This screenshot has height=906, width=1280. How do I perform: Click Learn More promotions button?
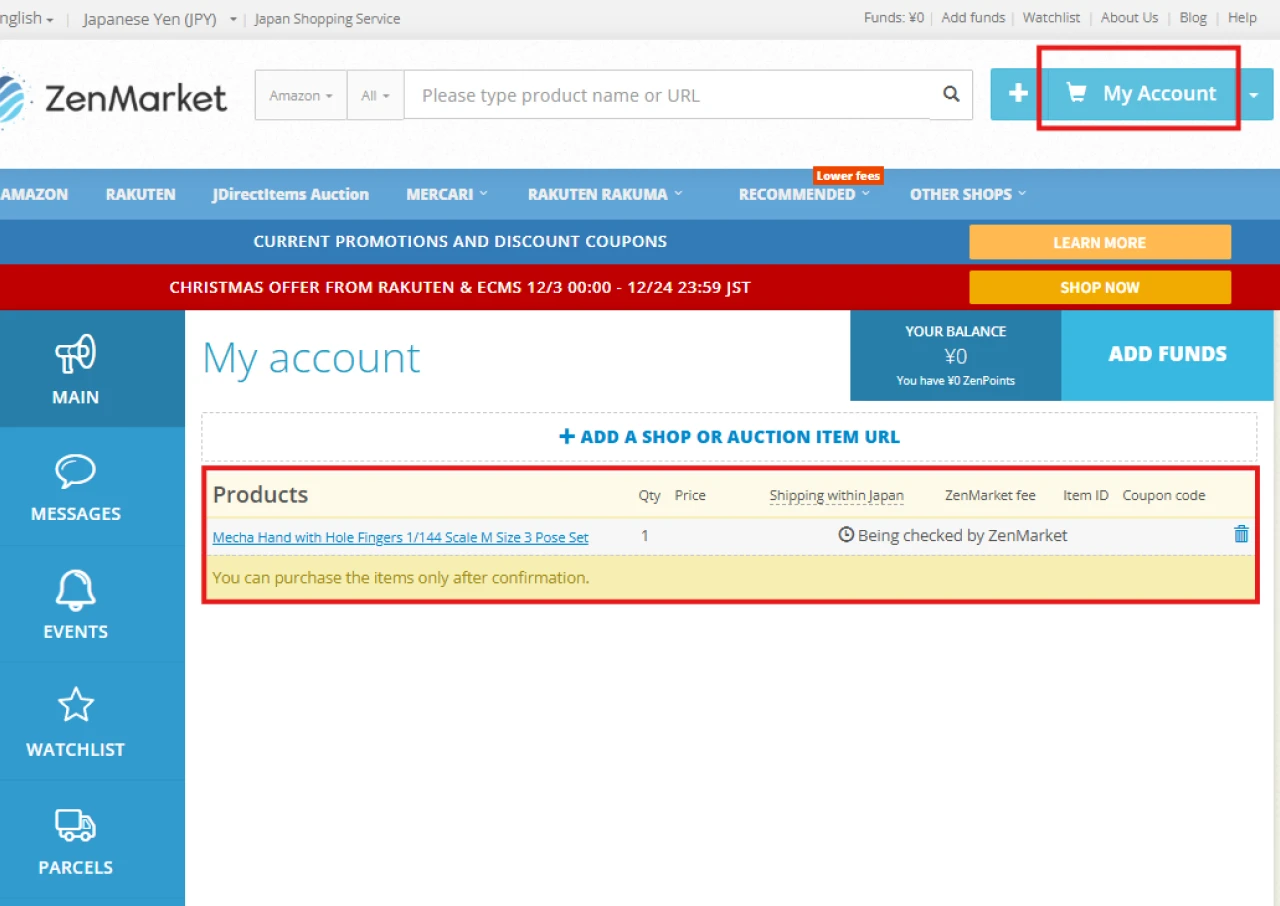1100,242
